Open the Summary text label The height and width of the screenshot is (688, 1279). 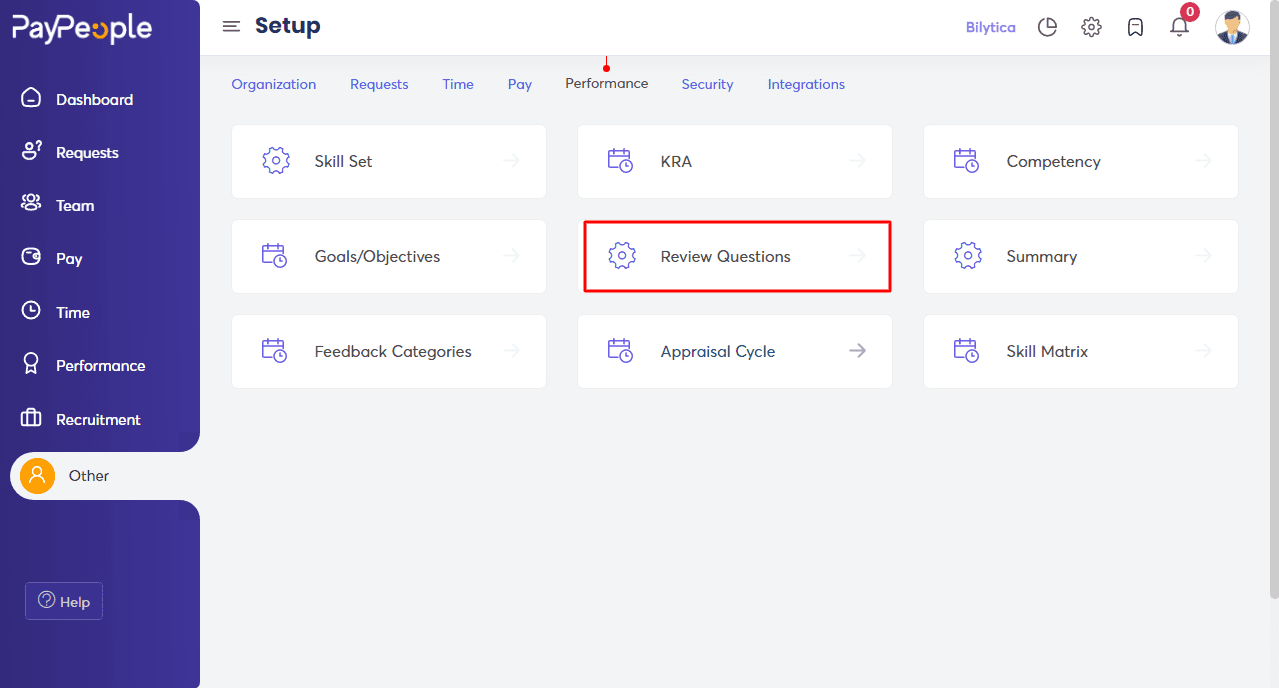click(x=1041, y=256)
